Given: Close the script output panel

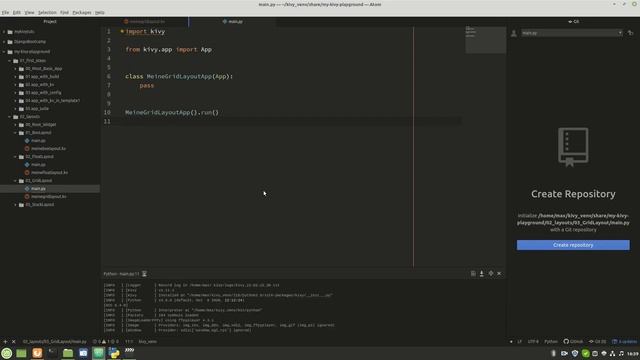Looking at the screenshot, I should pos(499,273).
